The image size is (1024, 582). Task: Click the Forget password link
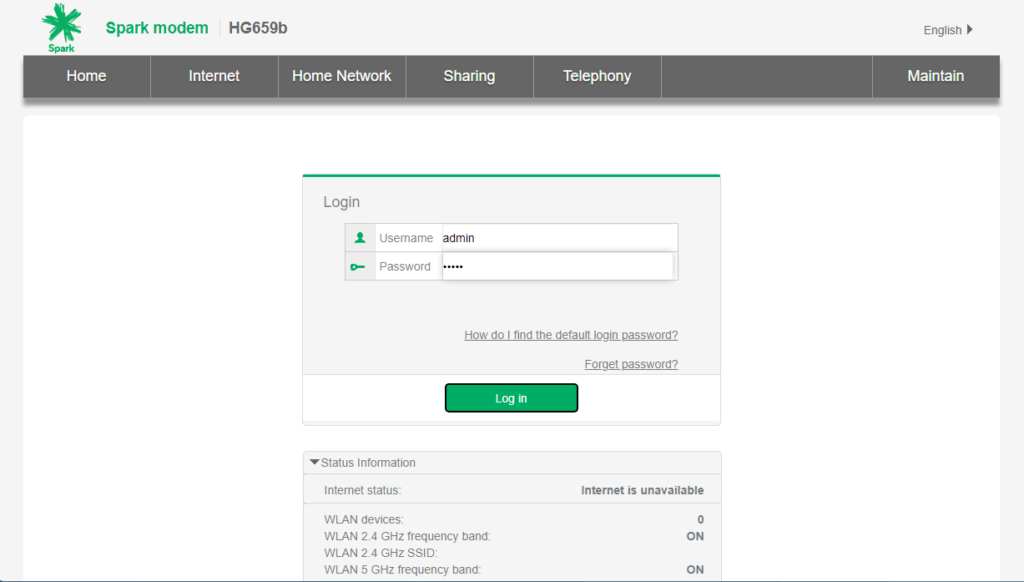[631, 364]
